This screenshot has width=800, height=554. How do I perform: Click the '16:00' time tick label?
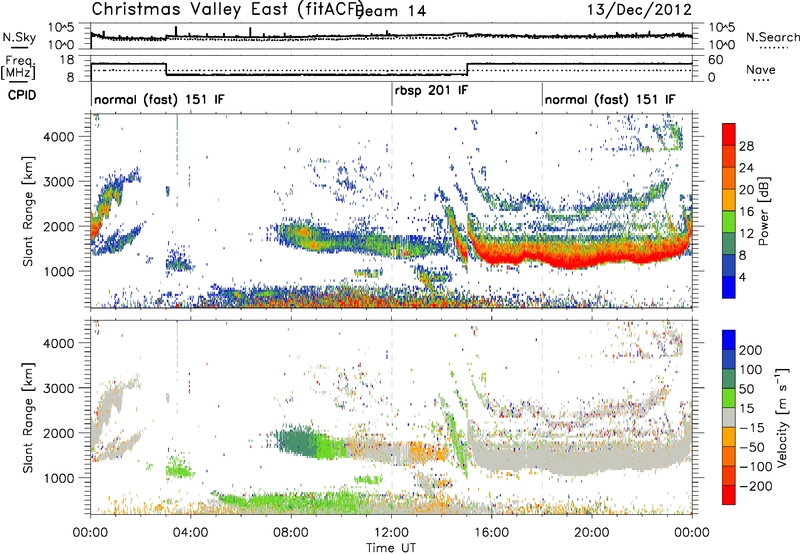click(491, 533)
